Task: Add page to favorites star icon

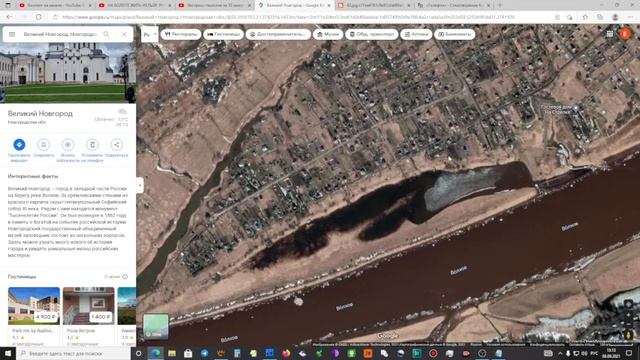Action: tap(585, 17)
